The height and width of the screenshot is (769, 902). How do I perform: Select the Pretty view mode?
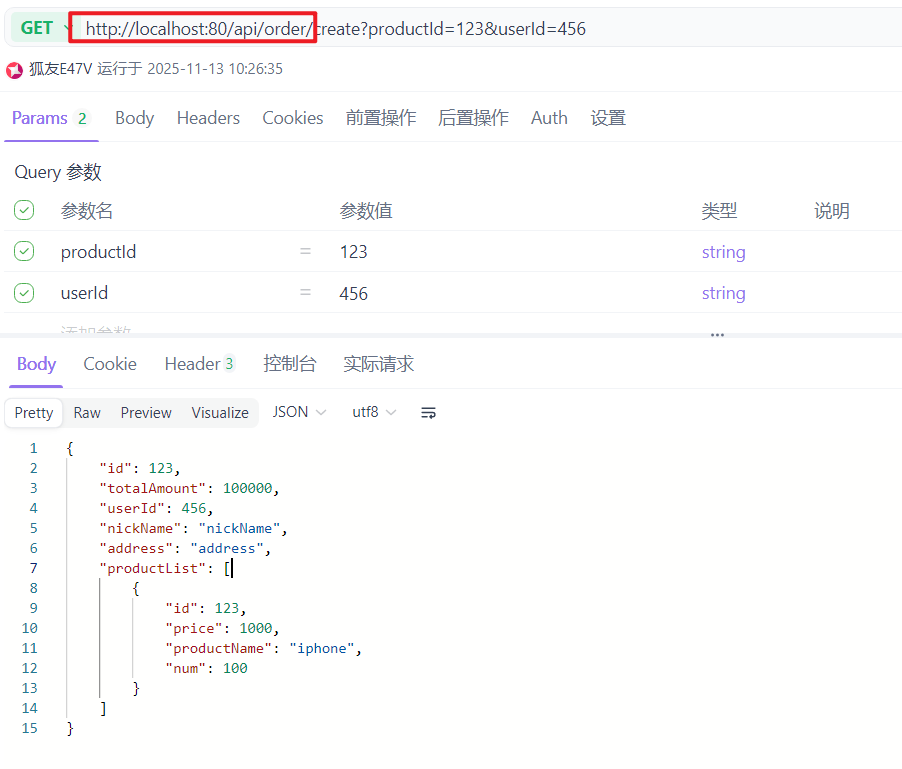(x=33, y=413)
